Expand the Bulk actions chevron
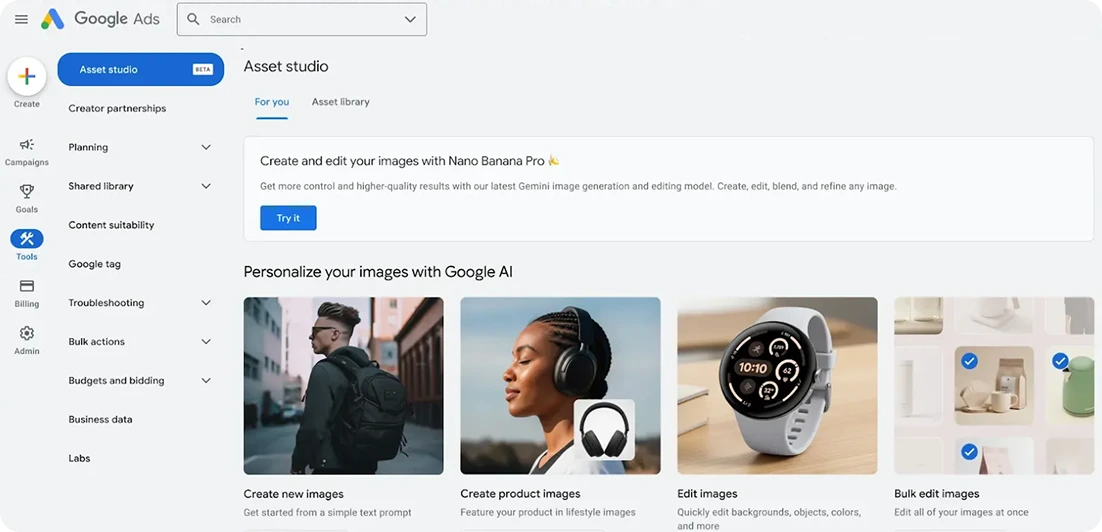The height and width of the screenshot is (532, 1102). [206, 342]
